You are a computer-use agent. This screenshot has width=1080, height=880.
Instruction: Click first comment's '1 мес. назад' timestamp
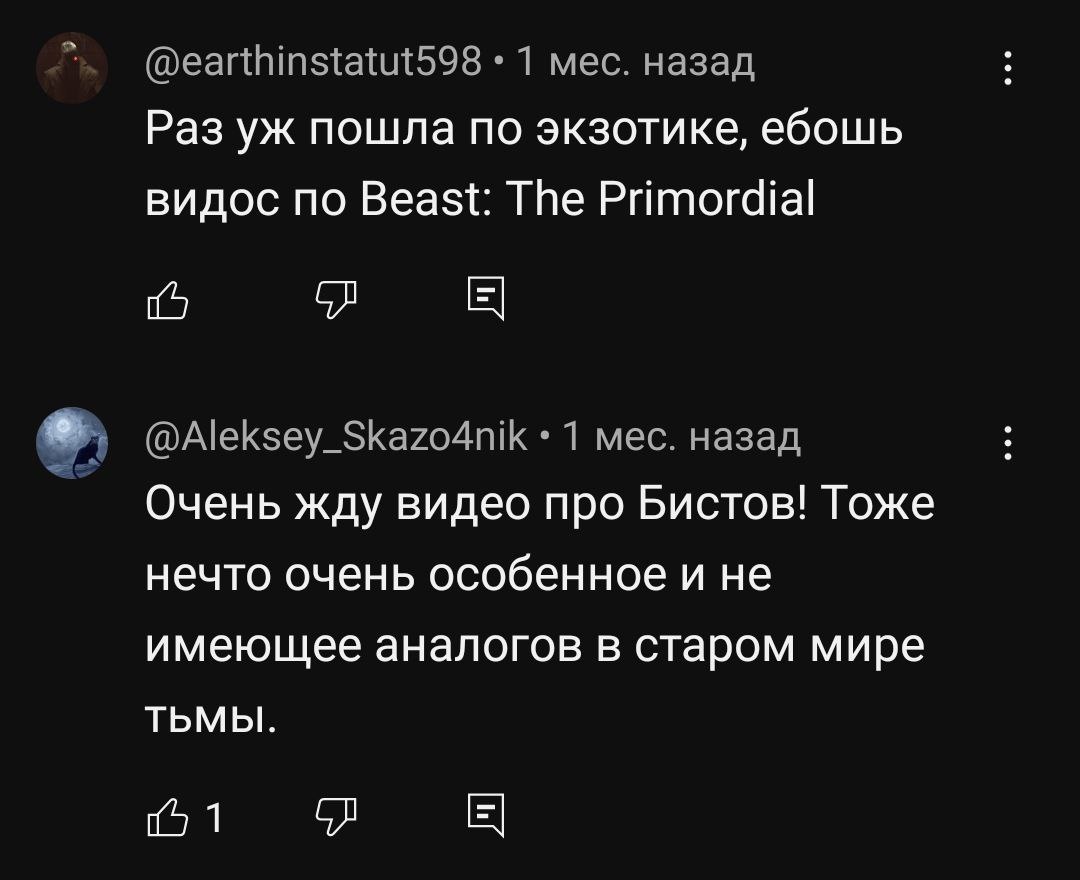click(x=636, y=62)
